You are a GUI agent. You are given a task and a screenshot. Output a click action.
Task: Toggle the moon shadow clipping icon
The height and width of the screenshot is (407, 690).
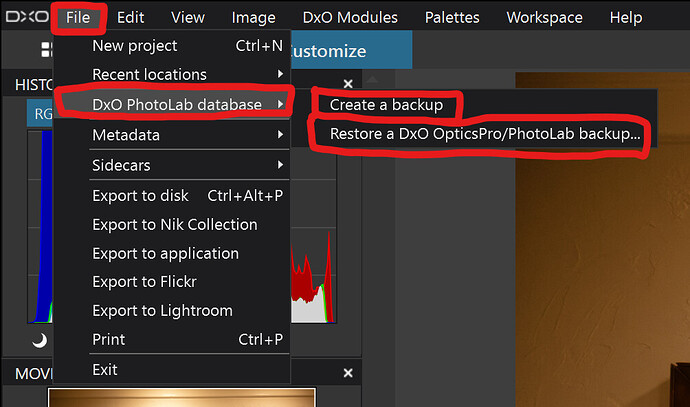[x=40, y=340]
